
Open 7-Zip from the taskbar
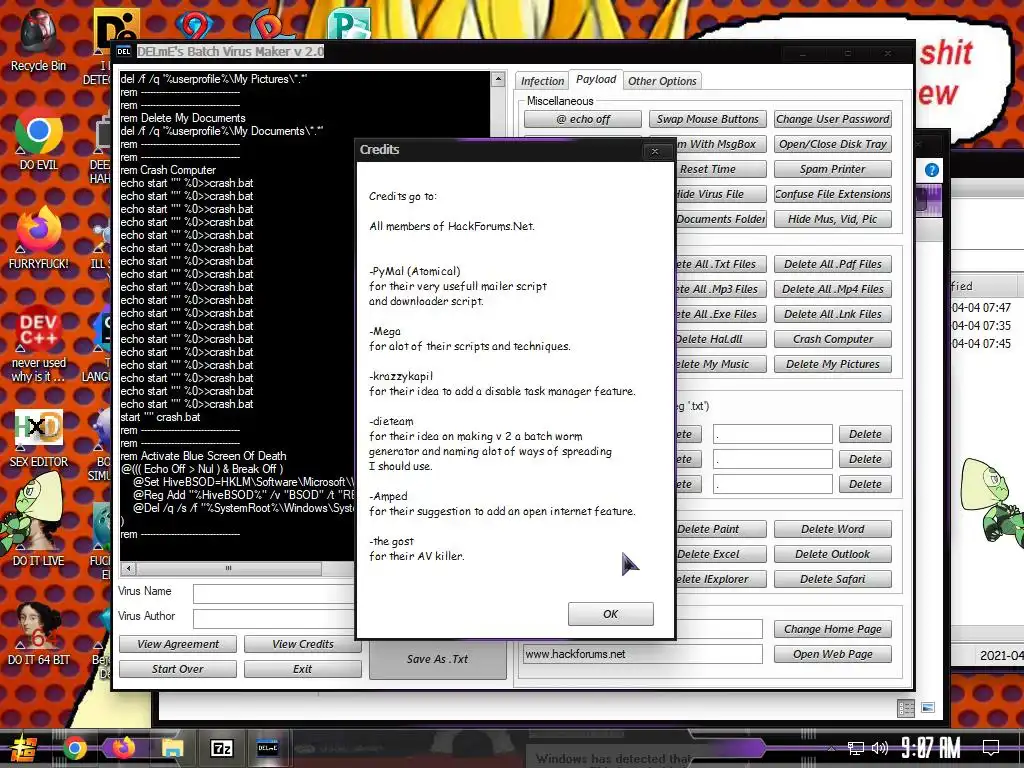221,748
